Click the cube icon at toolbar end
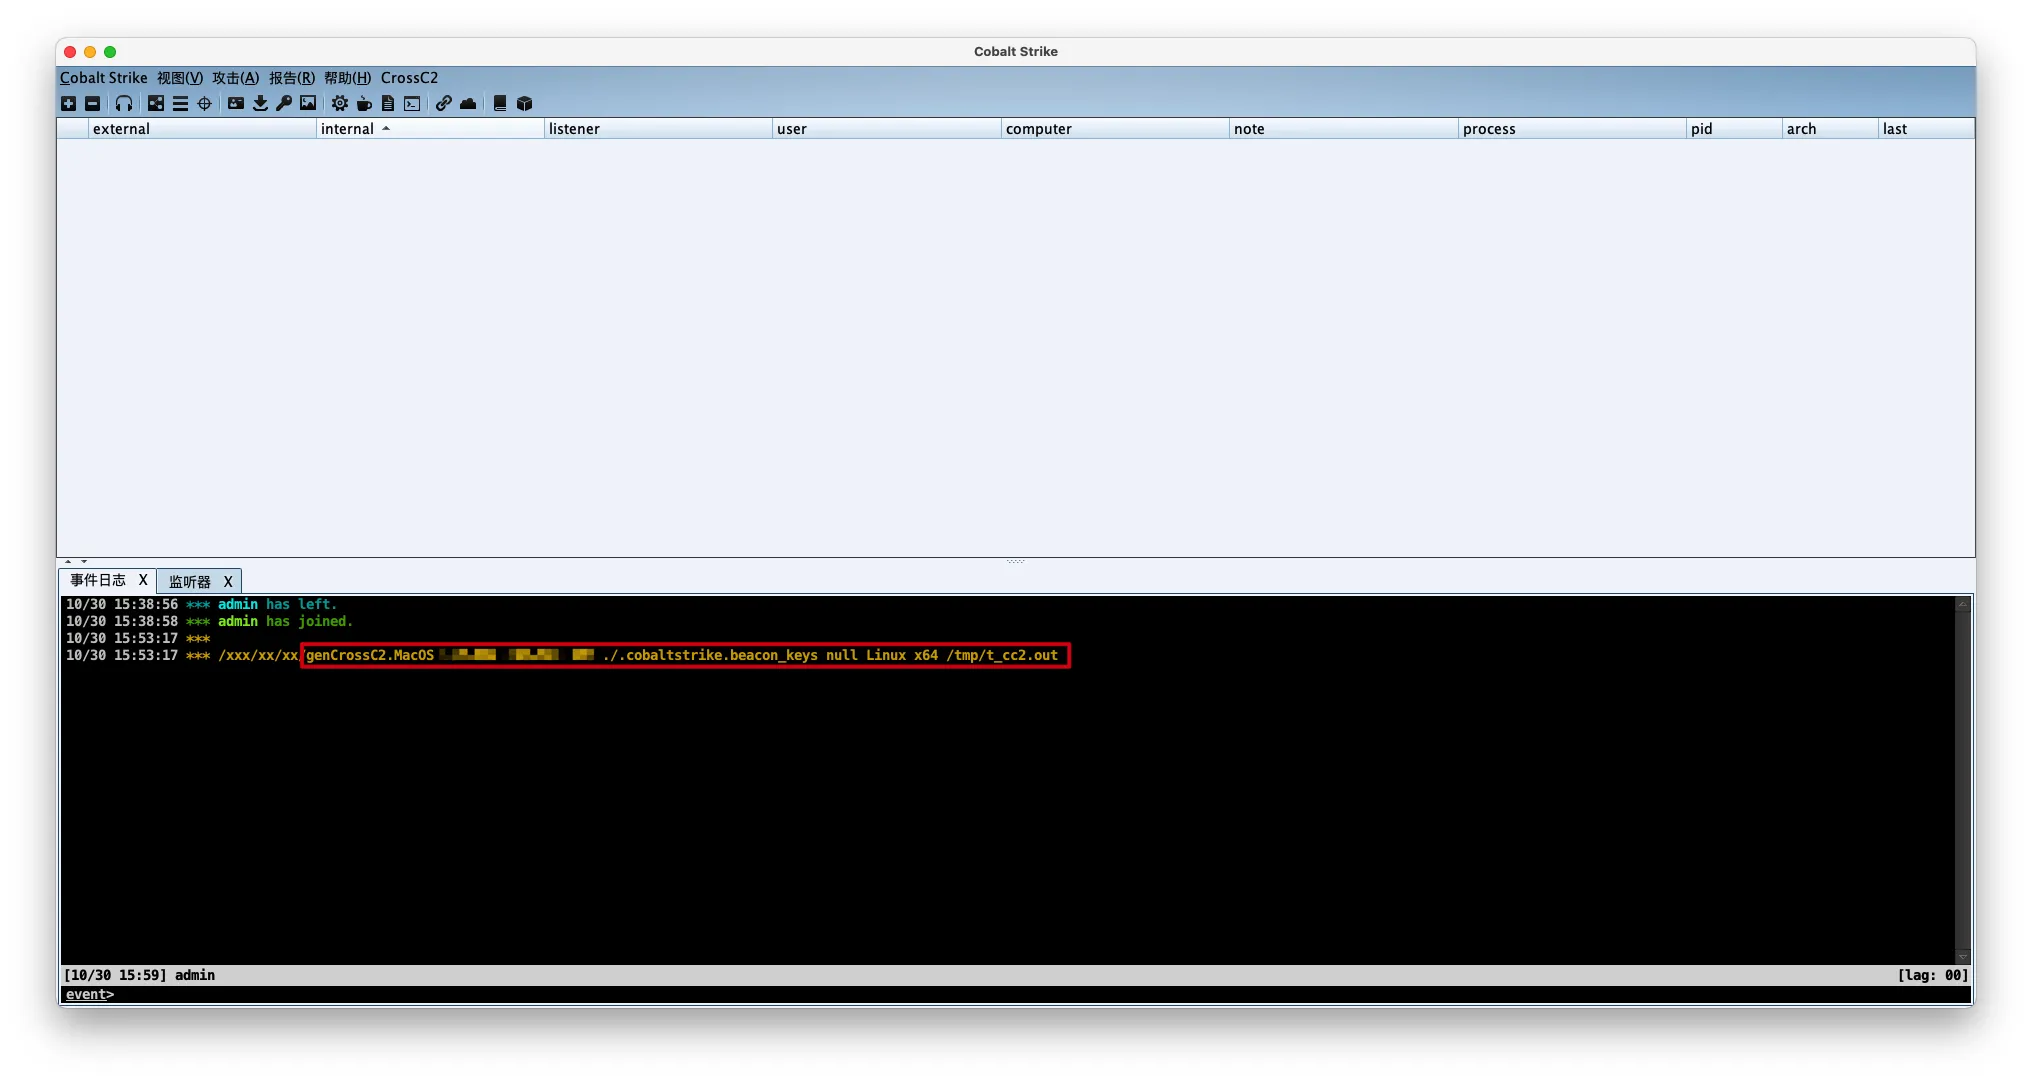 [x=524, y=104]
